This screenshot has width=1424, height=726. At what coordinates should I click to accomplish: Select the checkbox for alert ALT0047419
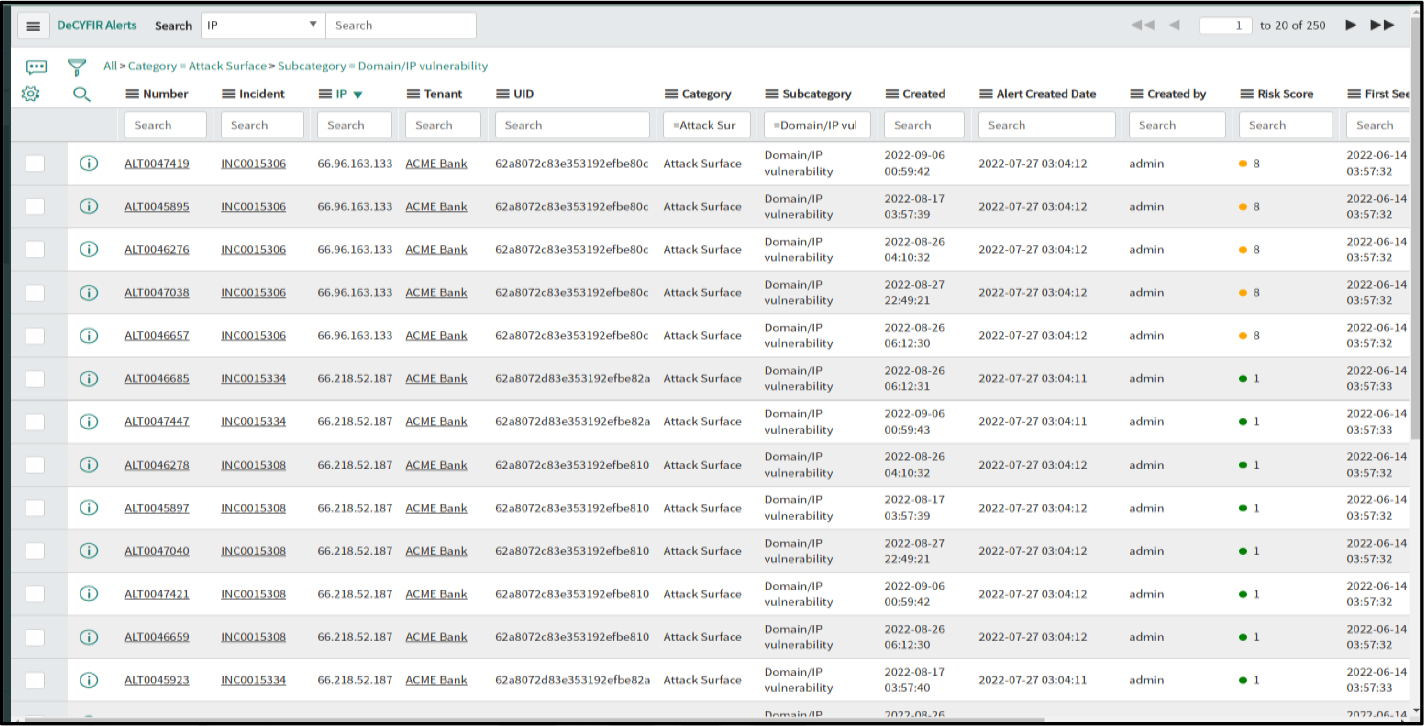point(35,163)
